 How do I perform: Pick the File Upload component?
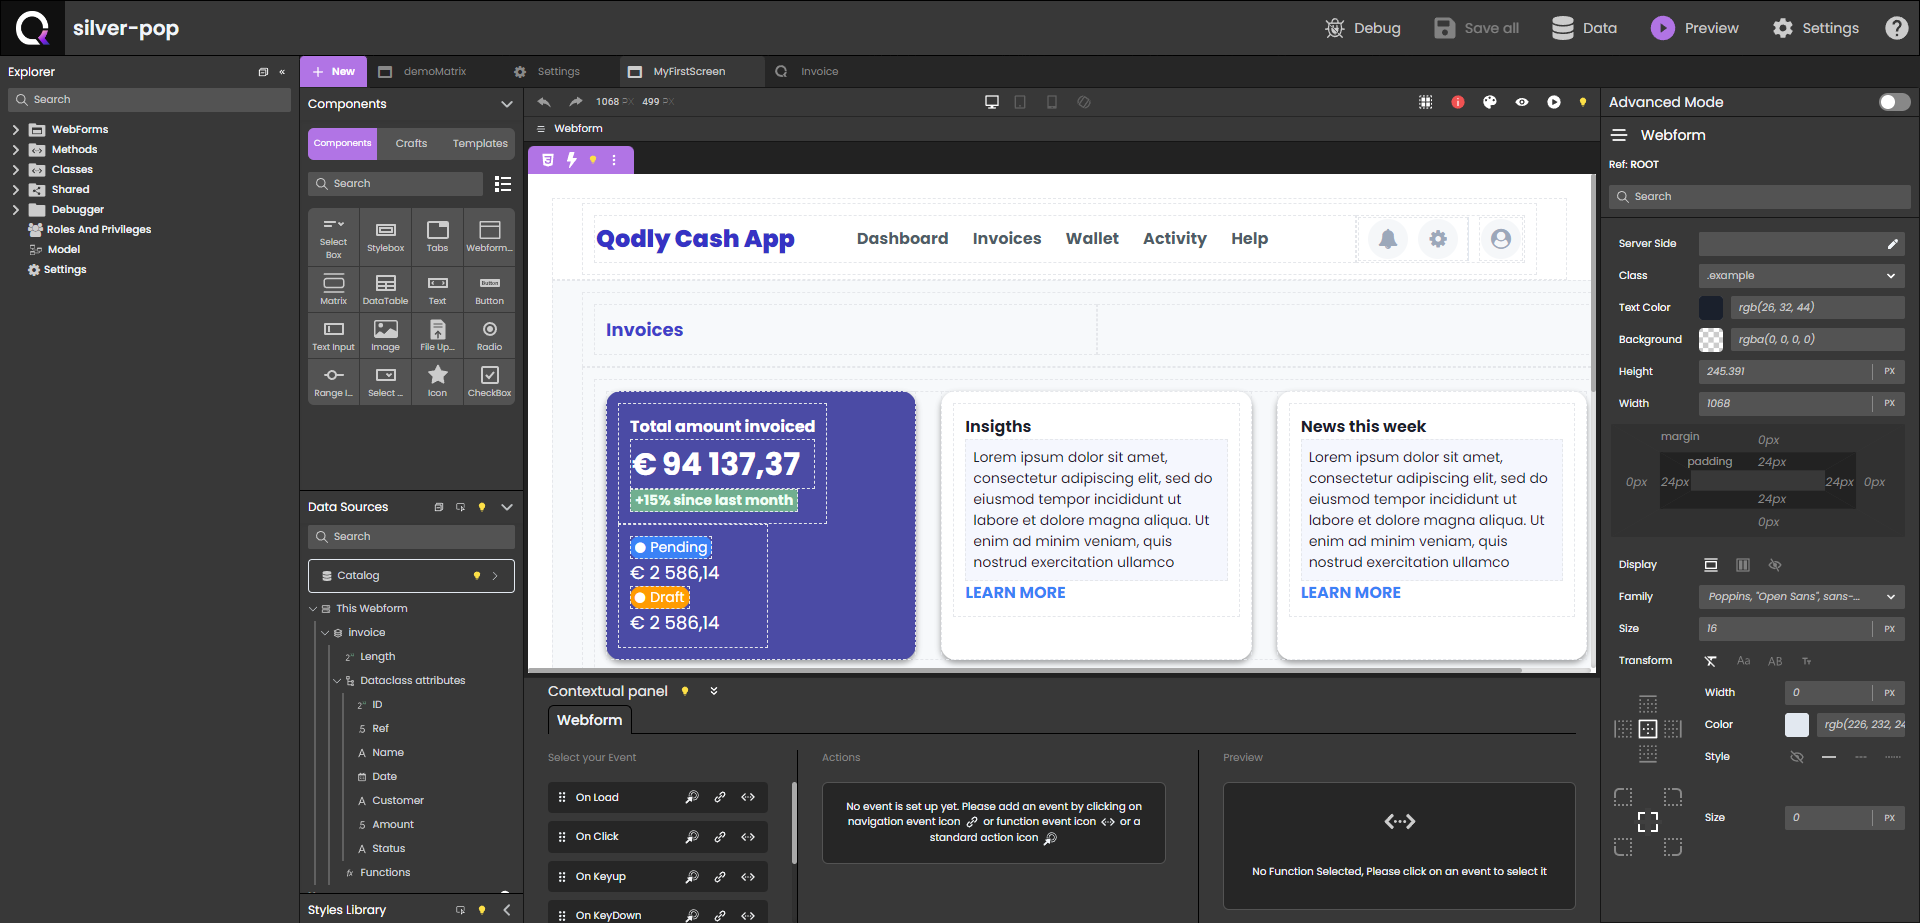[x=438, y=335]
